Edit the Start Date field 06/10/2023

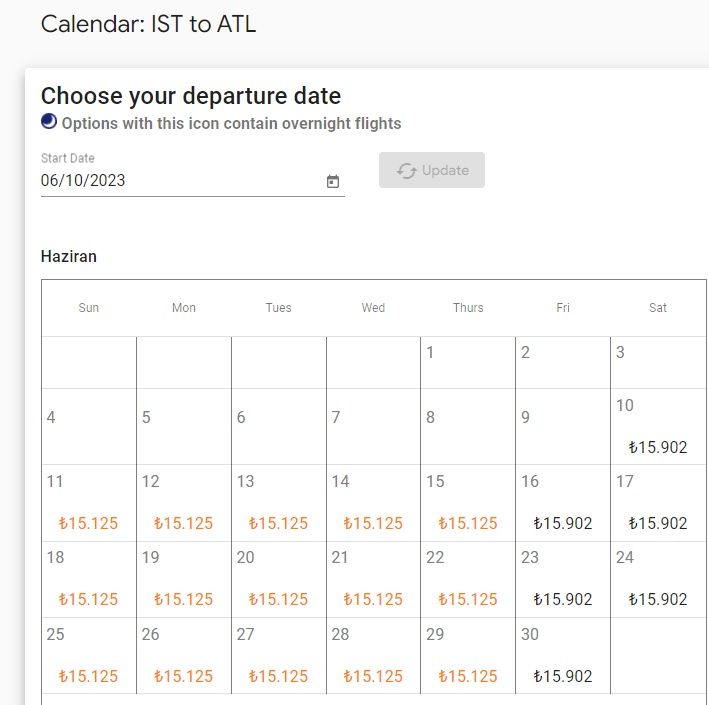pyautogui.click(x=193, y=180)
